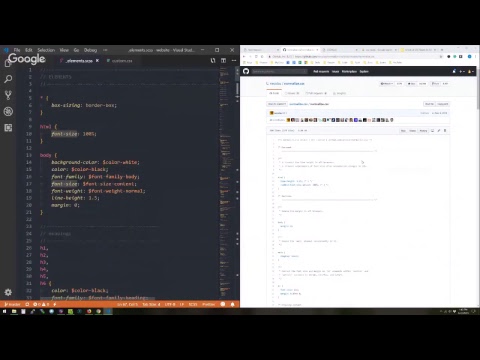Open the GitHub user avatar dropdown

(x=471, y=71)
